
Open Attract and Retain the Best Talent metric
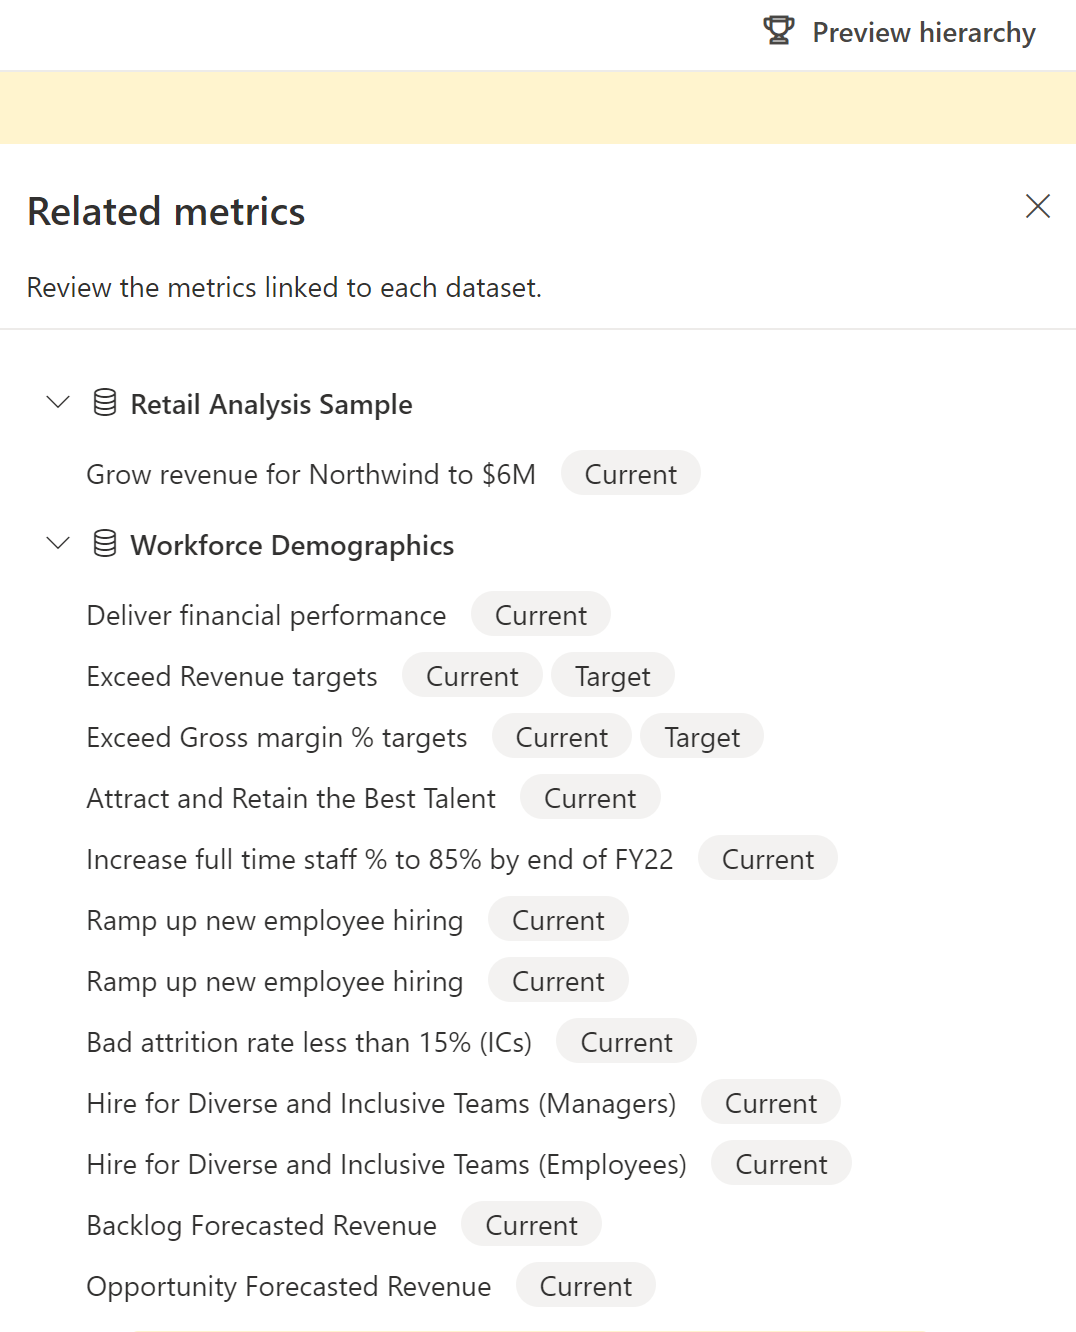(x=291, y=799)
